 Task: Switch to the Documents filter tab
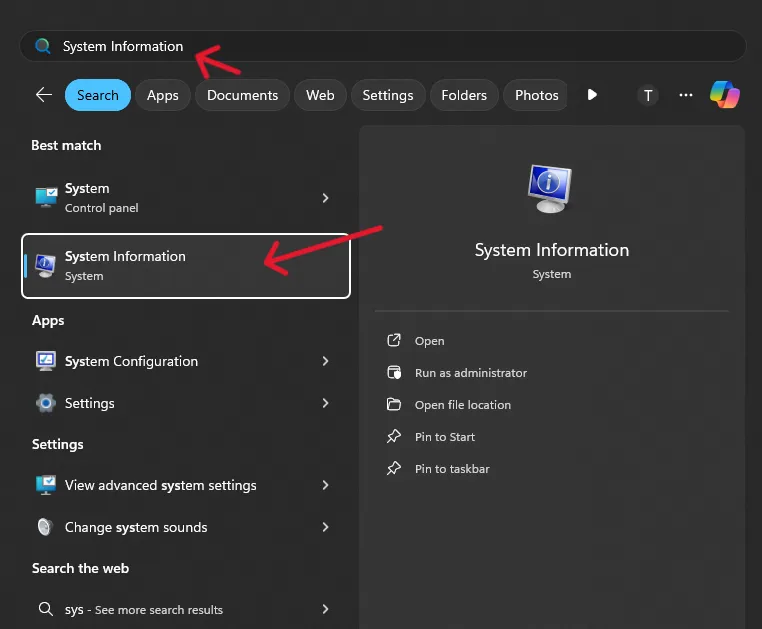[x=242, y=95]
